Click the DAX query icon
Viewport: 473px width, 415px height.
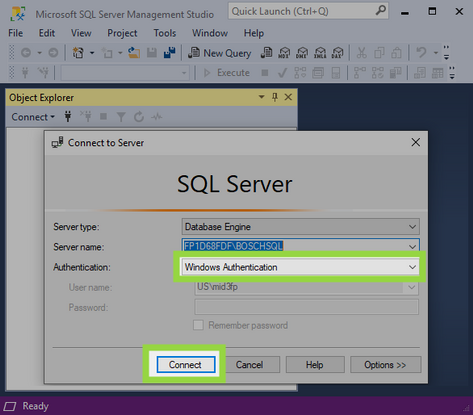pos(338,53)
